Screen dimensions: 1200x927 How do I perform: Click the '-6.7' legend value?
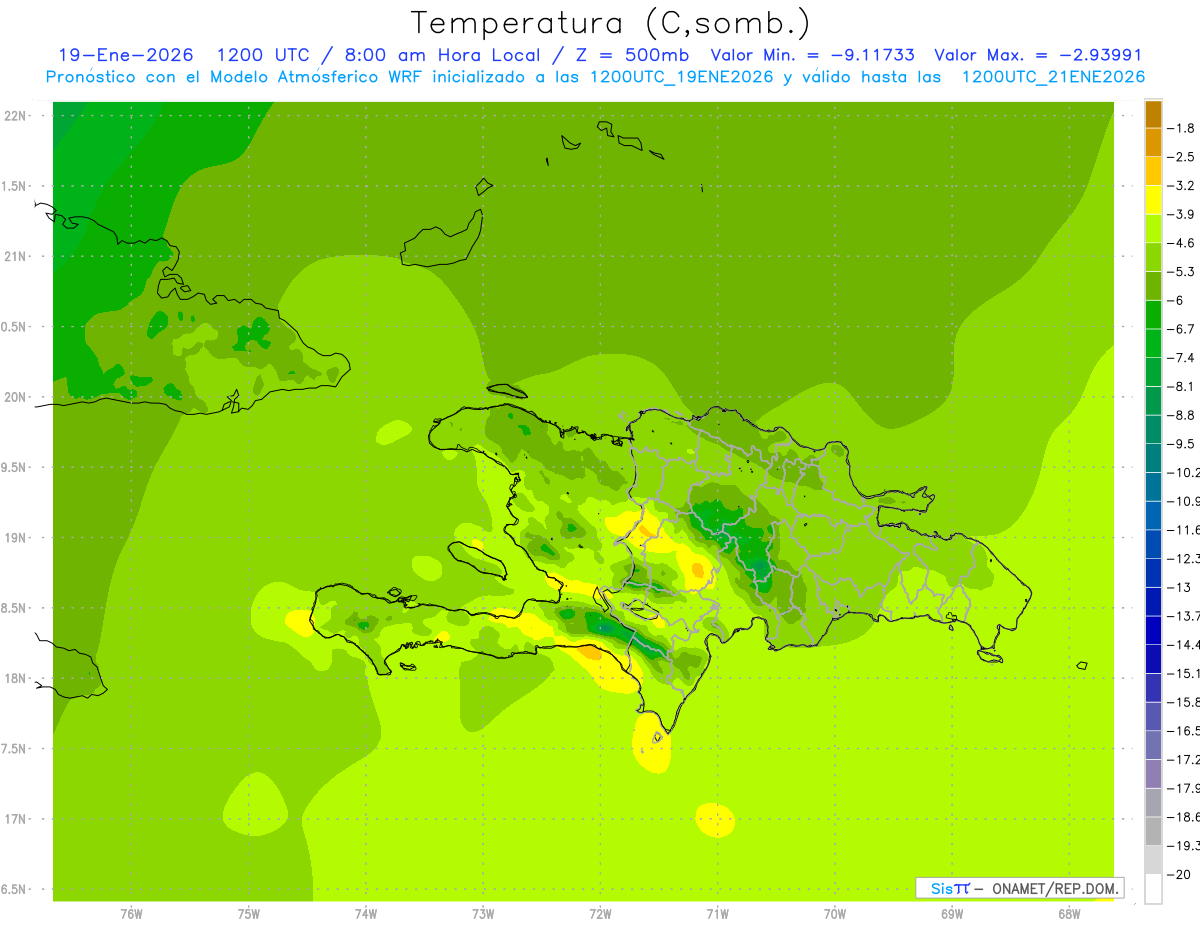1182,329
